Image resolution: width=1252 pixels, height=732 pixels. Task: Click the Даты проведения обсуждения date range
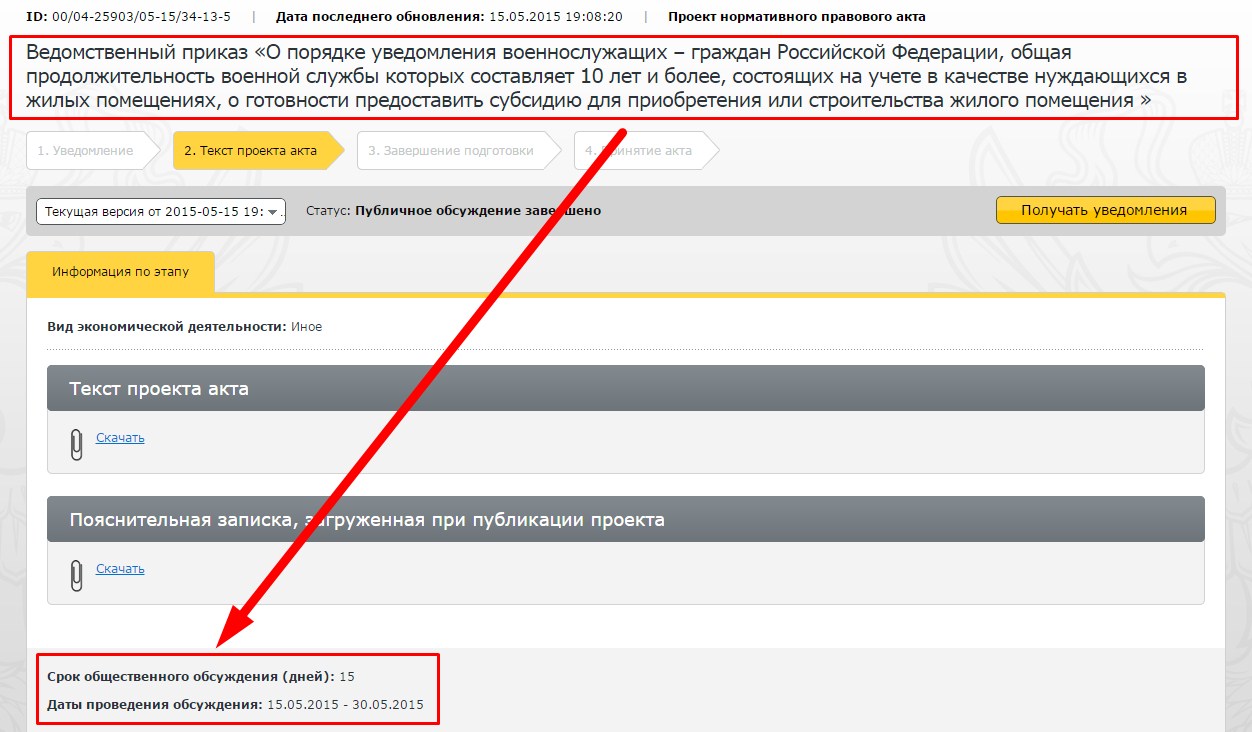345,705
